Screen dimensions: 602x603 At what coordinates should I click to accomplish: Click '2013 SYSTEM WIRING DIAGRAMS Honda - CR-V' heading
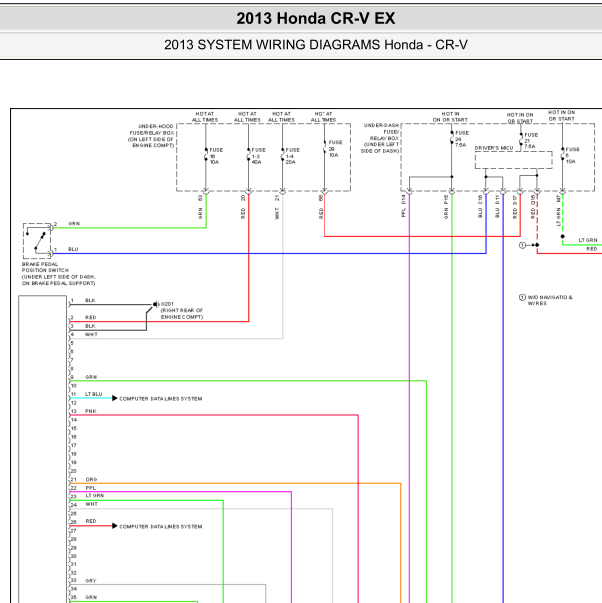pos(315,45)
